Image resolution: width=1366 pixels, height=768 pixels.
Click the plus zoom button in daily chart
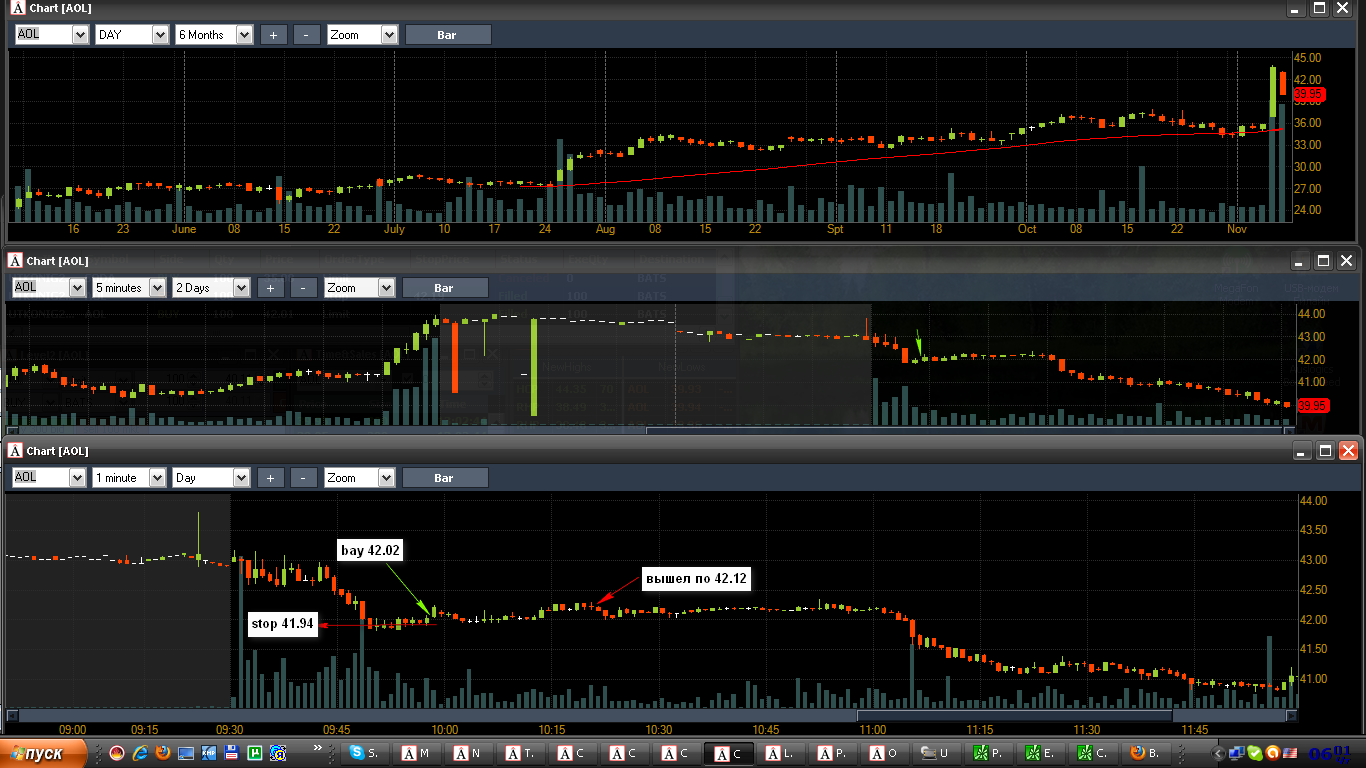pyautogui.click(x=273, y=34)
